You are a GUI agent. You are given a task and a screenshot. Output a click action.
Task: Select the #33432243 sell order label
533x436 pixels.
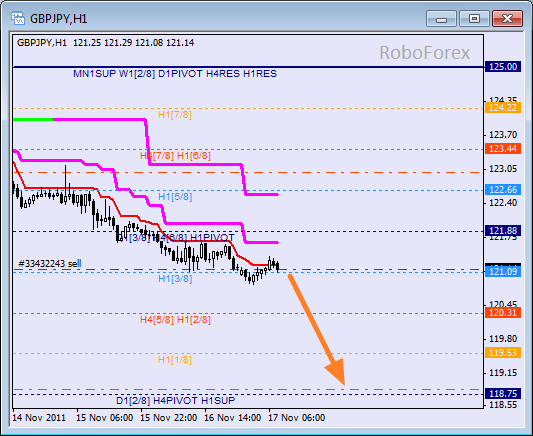click(x=50, y=263)
